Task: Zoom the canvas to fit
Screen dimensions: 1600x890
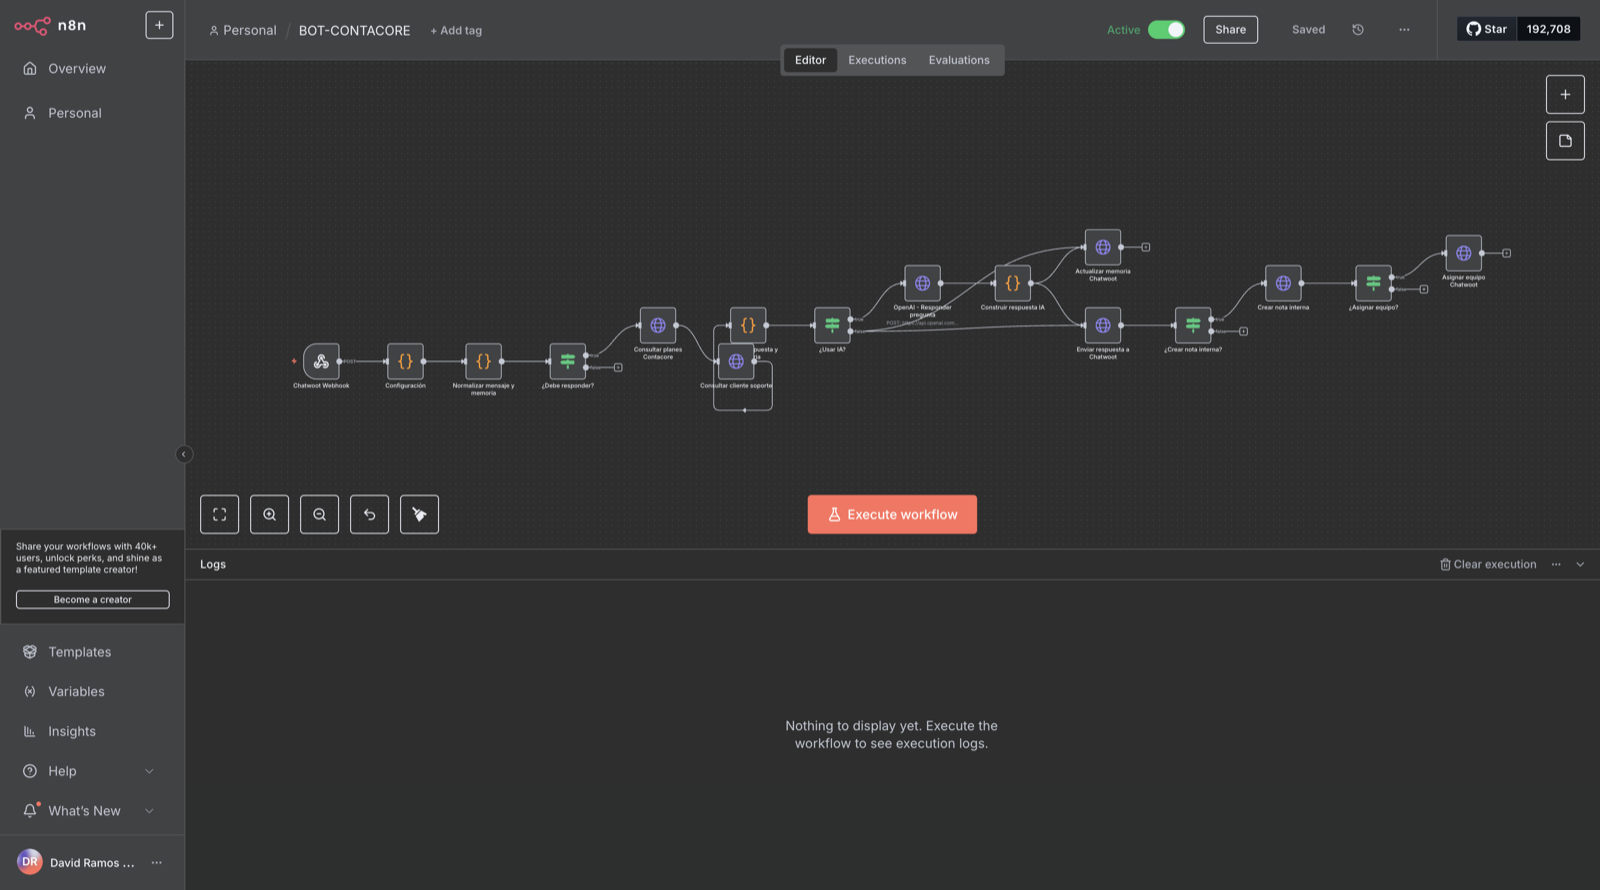Action: click(220, 514)
